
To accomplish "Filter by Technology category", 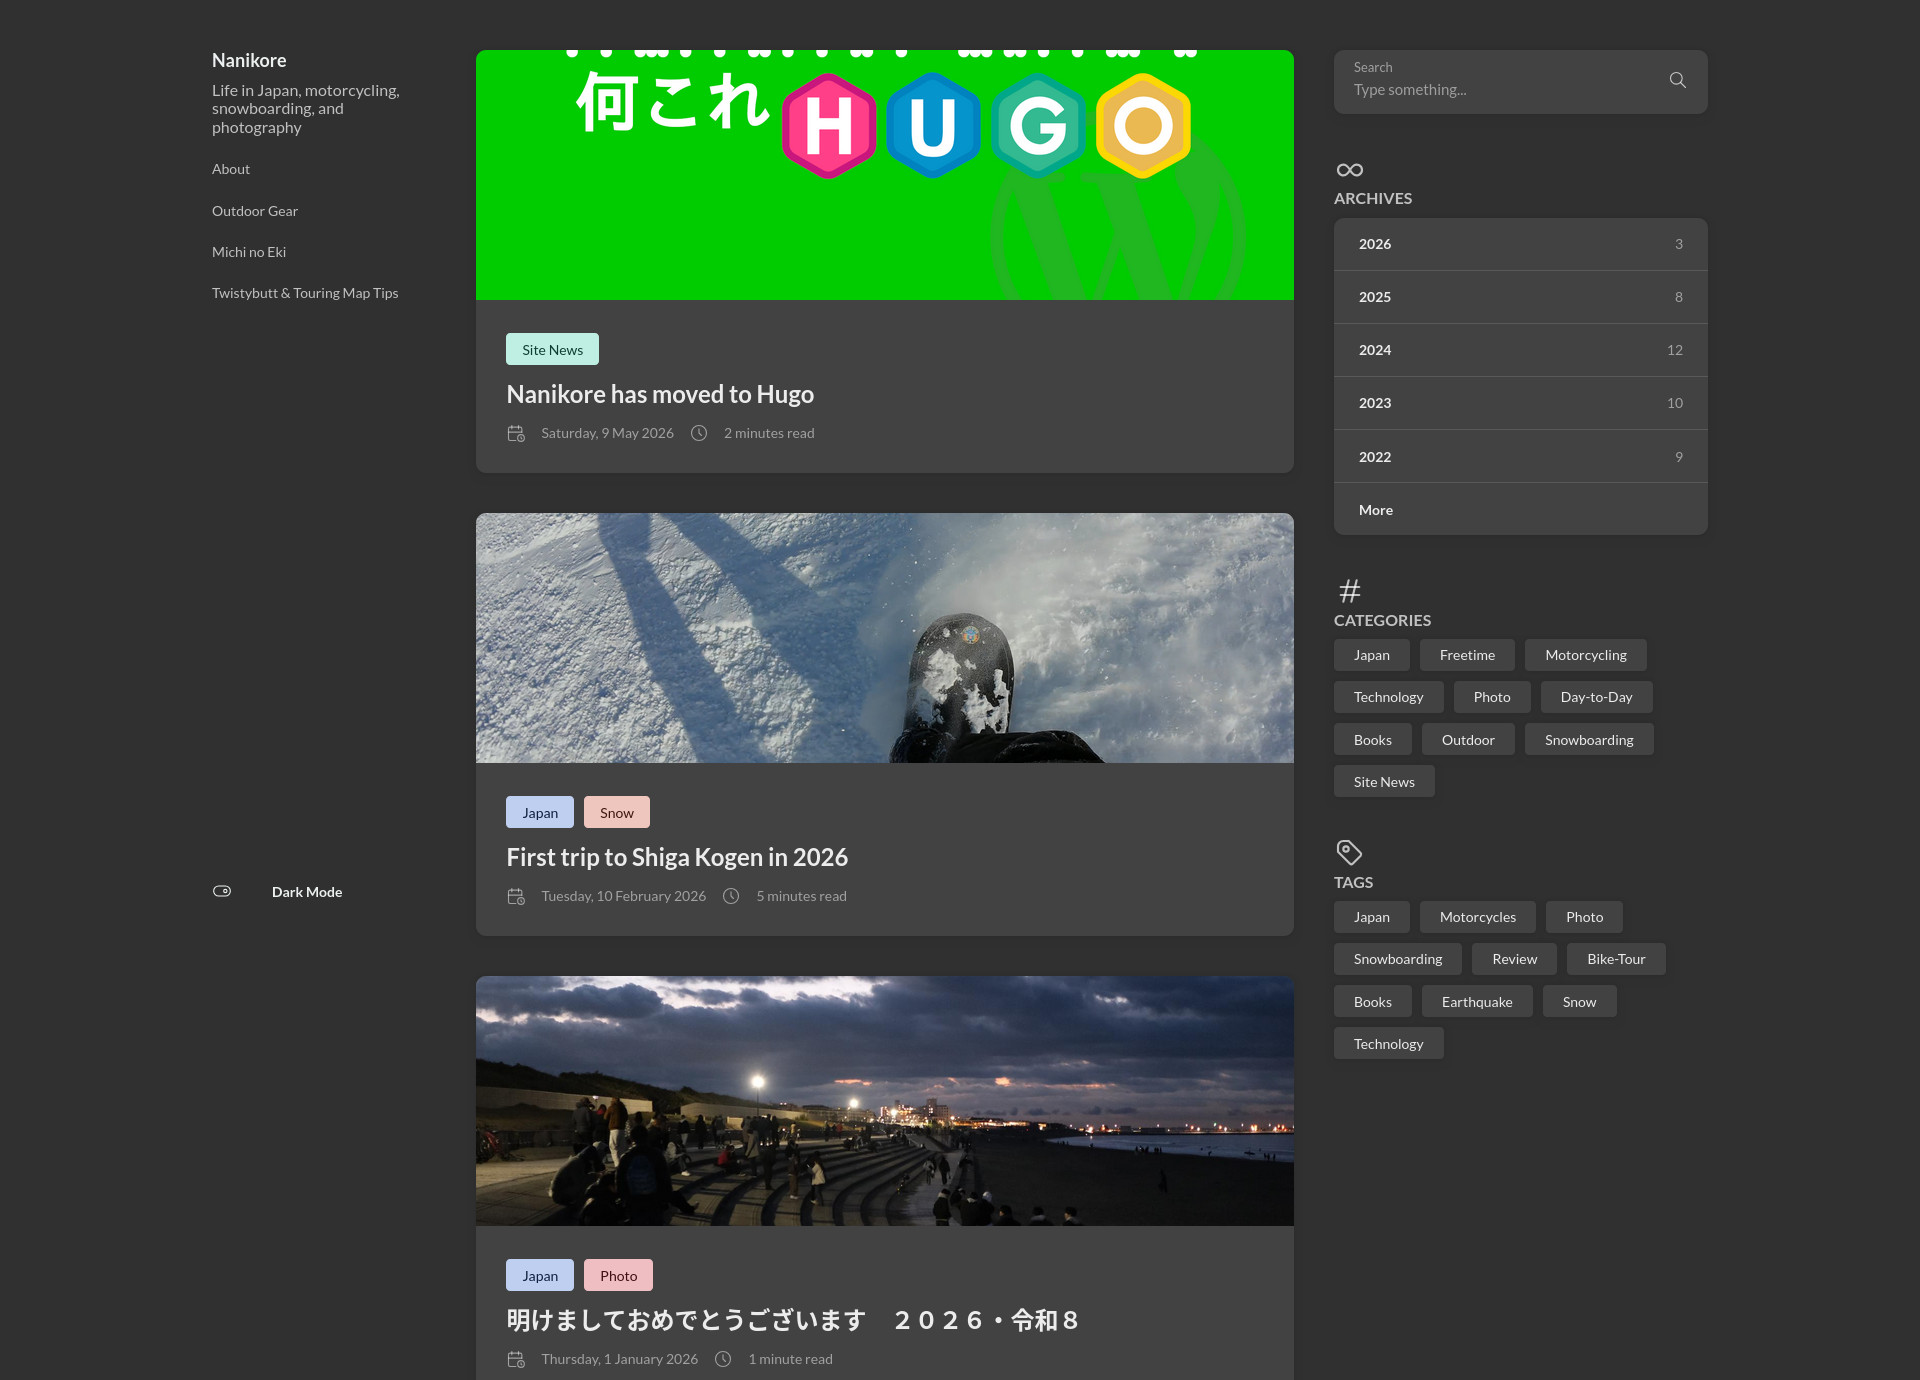I will point(1388,697).
